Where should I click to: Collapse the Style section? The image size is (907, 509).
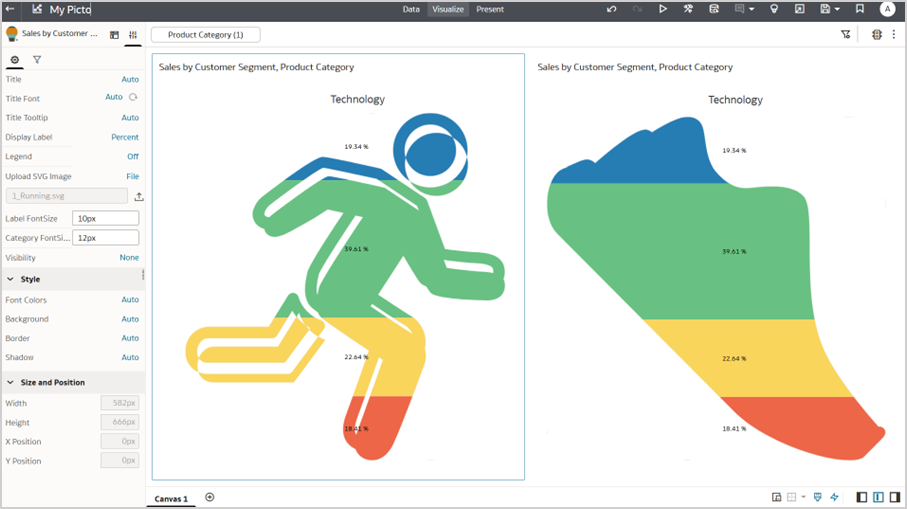pos(10,279)
